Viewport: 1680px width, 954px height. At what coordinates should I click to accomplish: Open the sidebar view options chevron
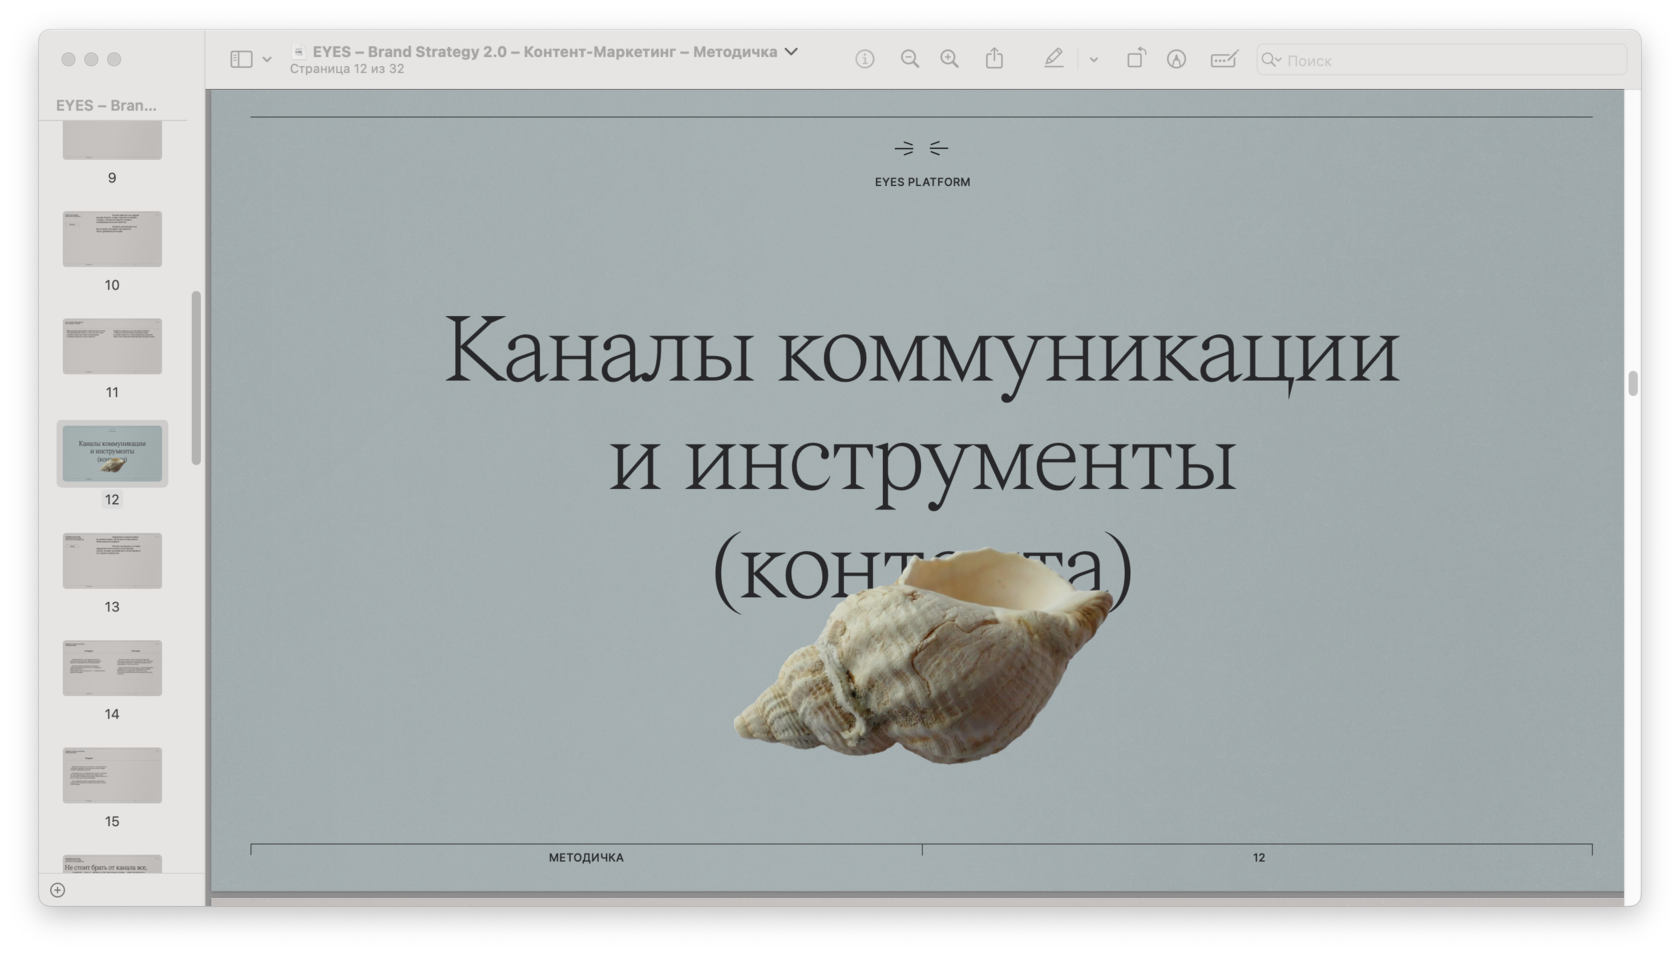267,60
